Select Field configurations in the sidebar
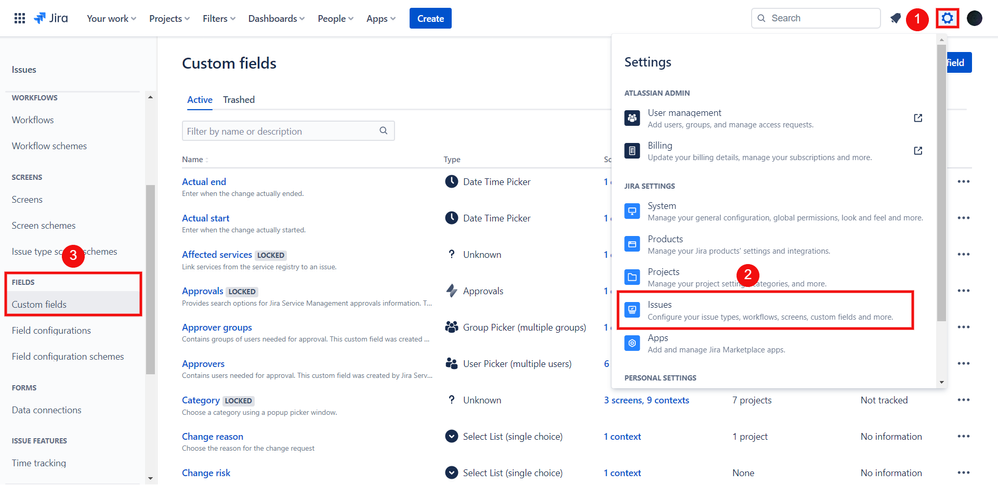Viewport: 998px width, 485px height. click(x=51, y=330)
